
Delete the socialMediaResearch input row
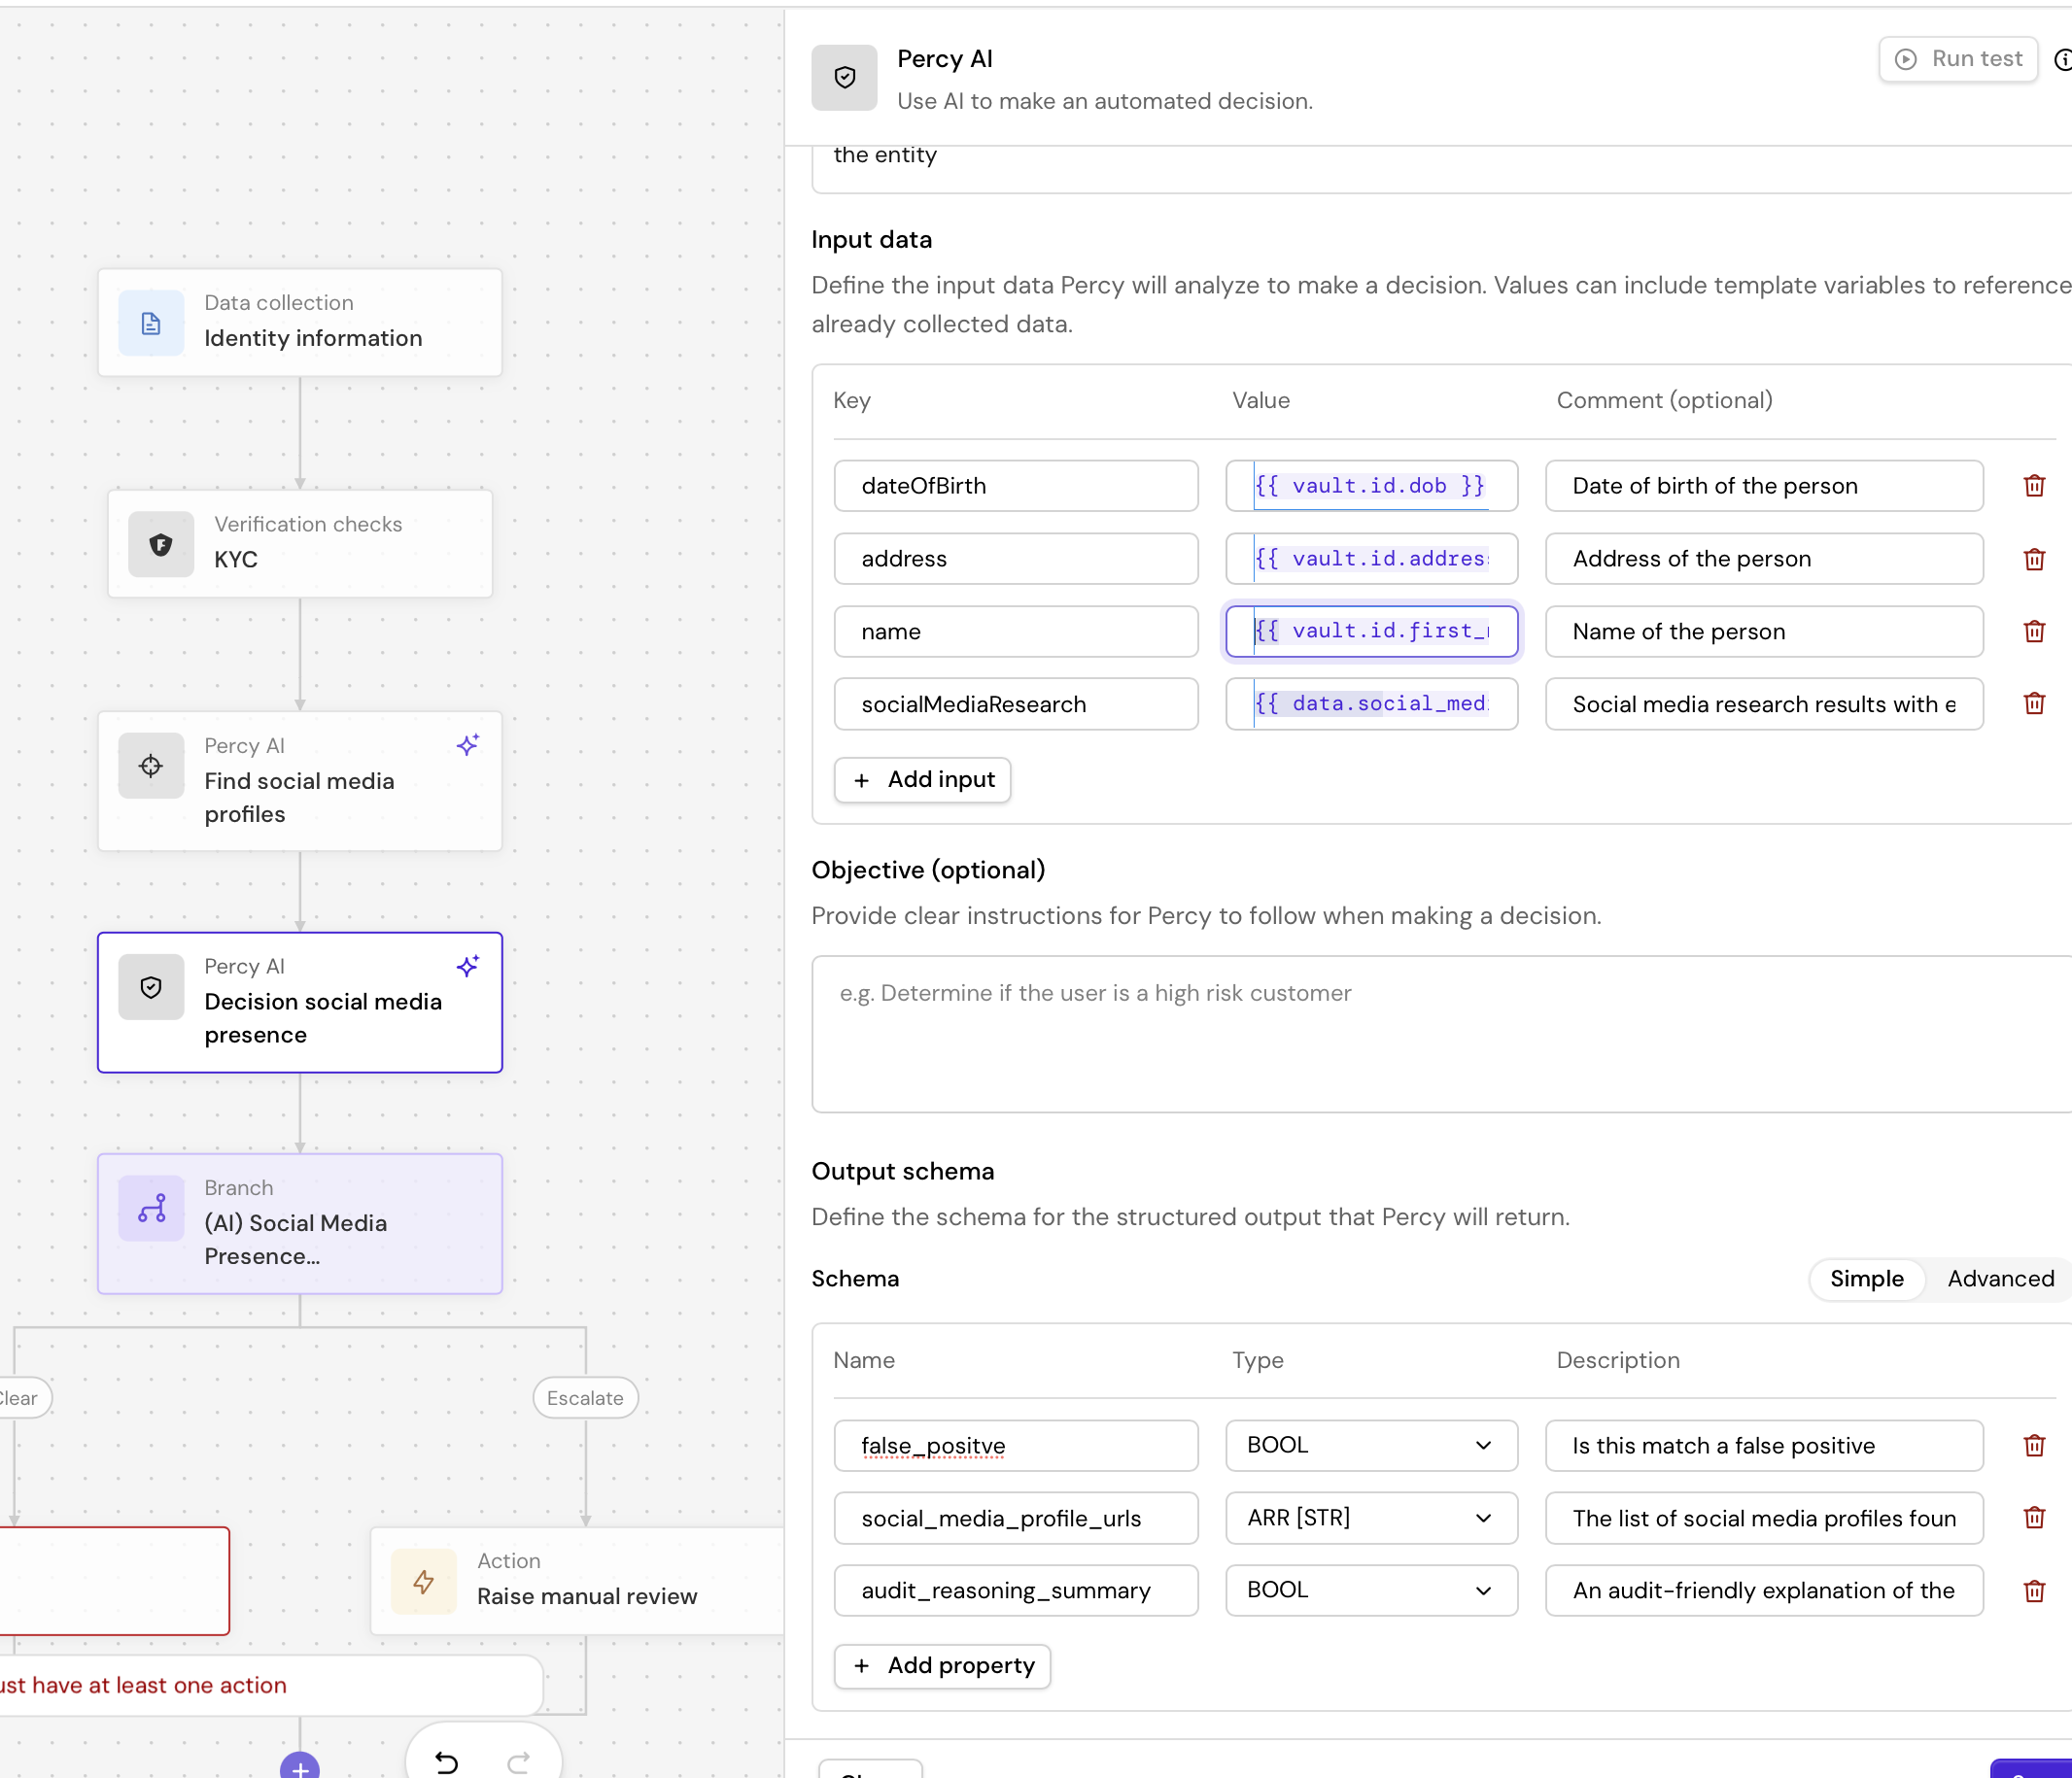coord(2033,704)
